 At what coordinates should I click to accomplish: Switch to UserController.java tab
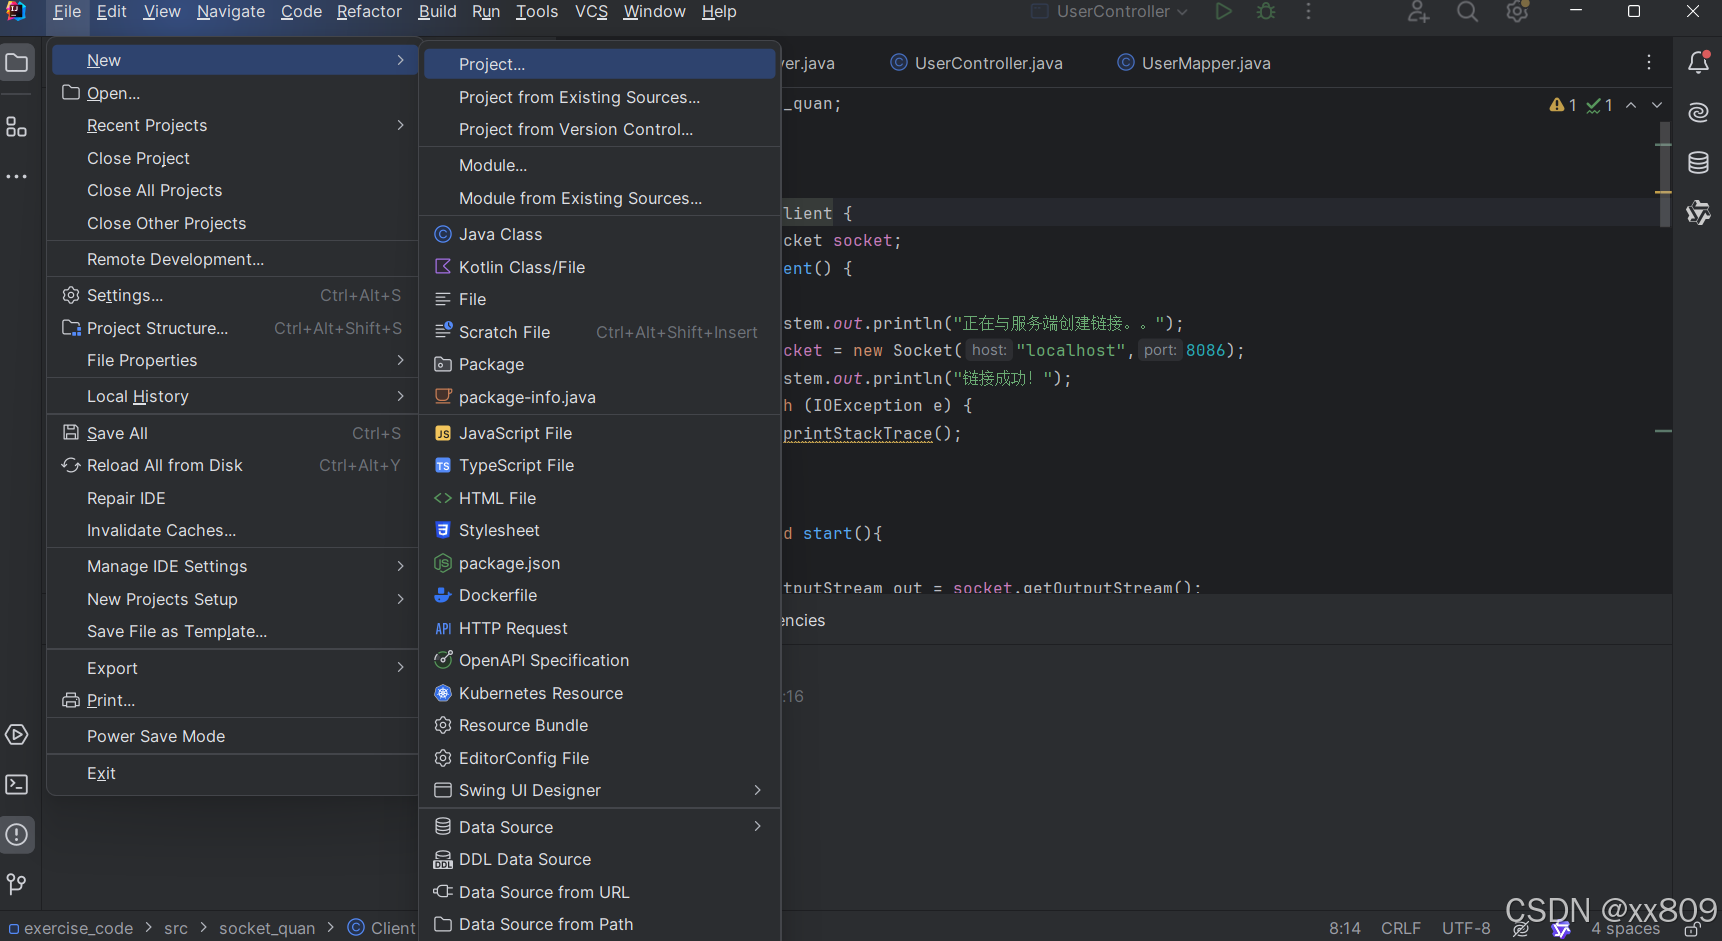(x=977, y=63)
